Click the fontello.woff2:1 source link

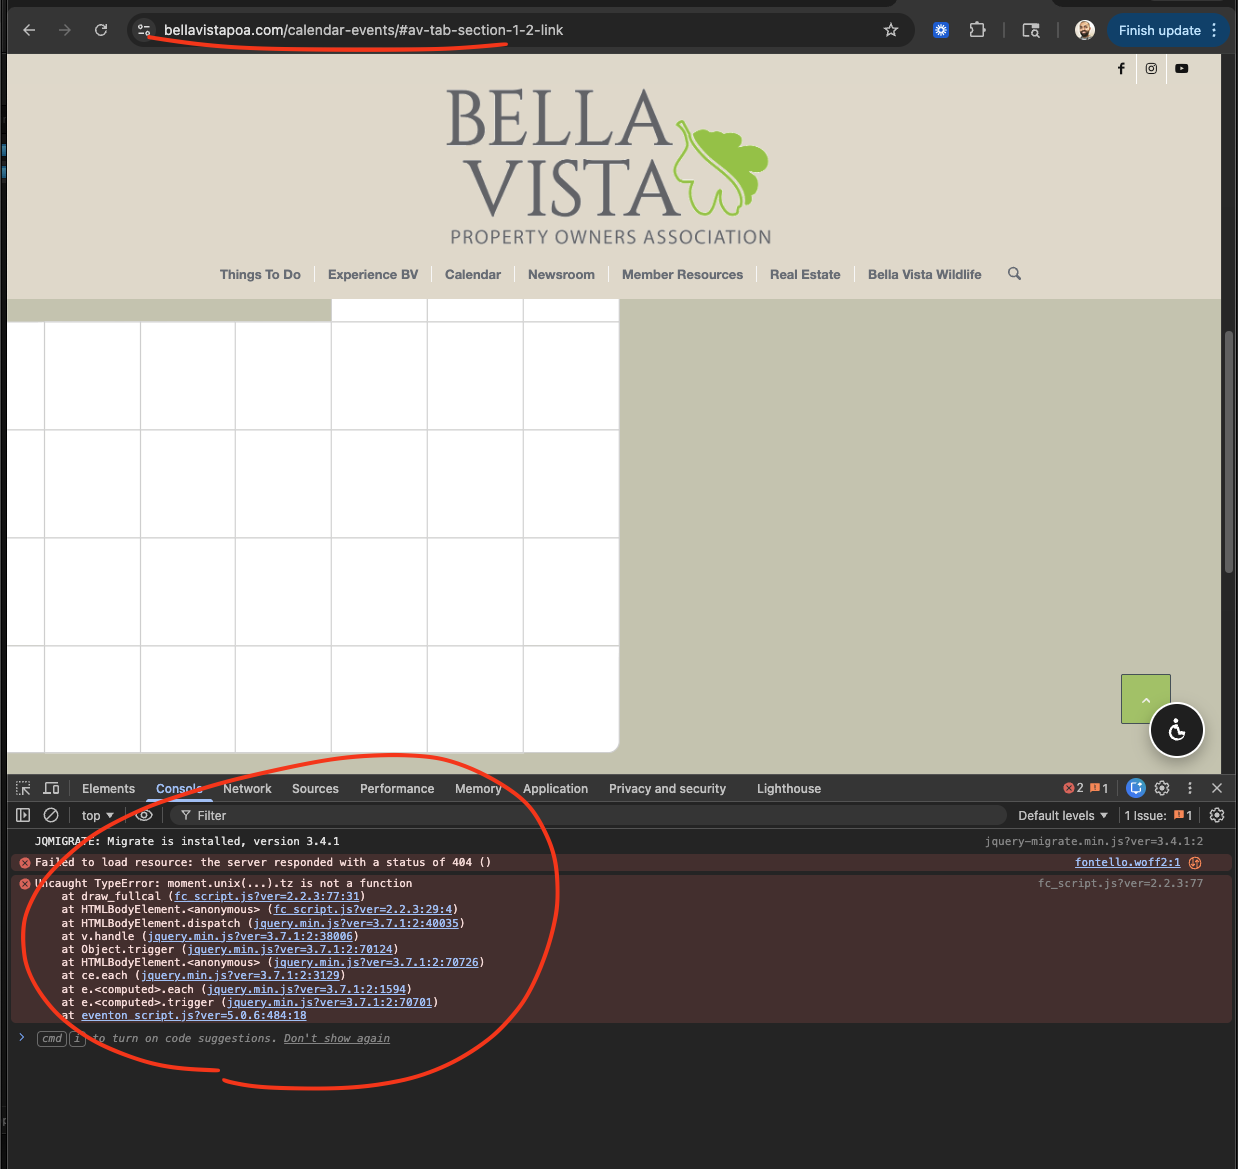(1127, 863)
